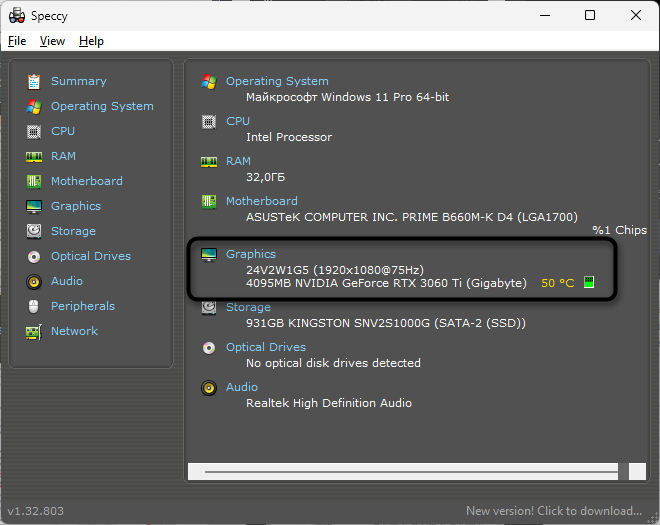Click the Realtek High Definition Audio text

point(329,403)
